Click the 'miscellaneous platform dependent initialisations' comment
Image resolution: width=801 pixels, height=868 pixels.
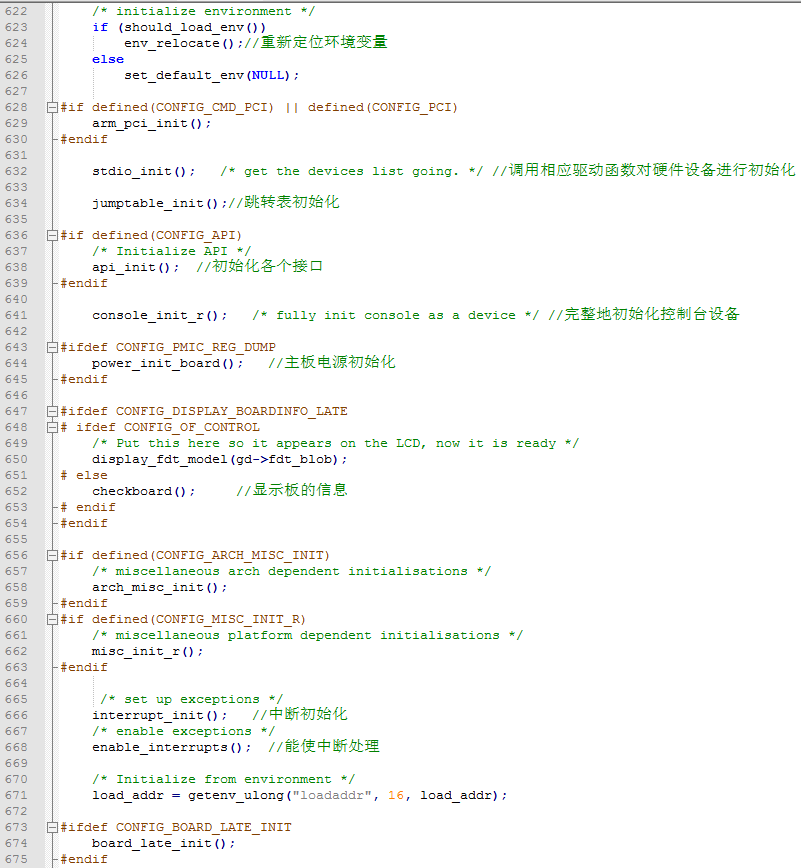click(x=307, y=635)
